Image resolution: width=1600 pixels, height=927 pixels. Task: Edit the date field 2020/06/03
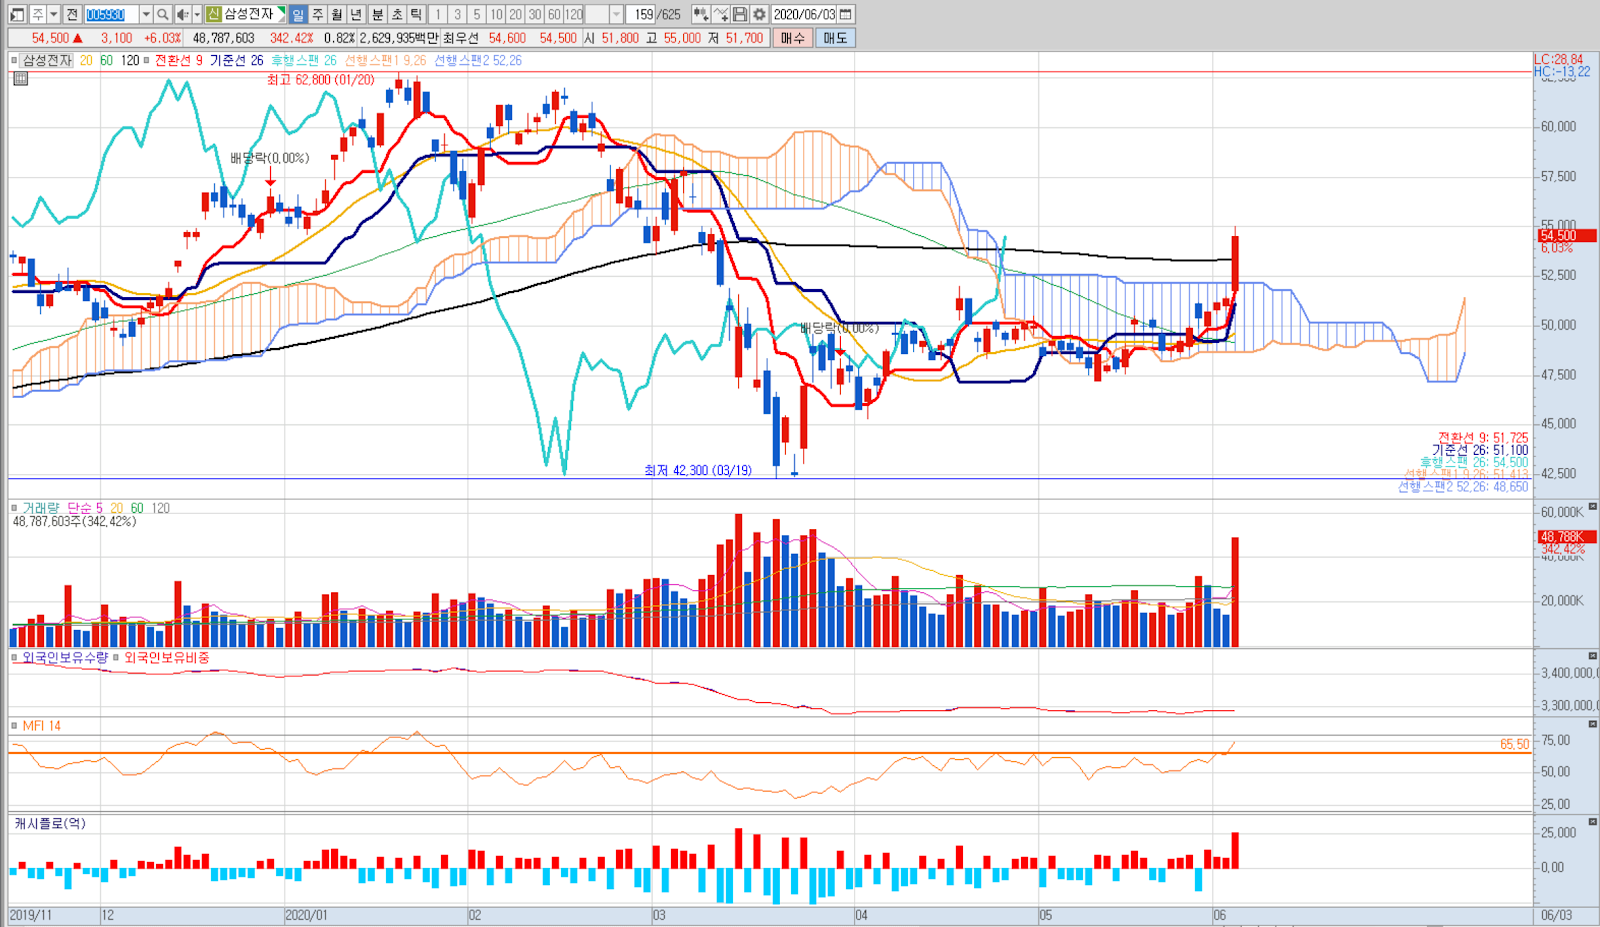(x=804, y=14)
